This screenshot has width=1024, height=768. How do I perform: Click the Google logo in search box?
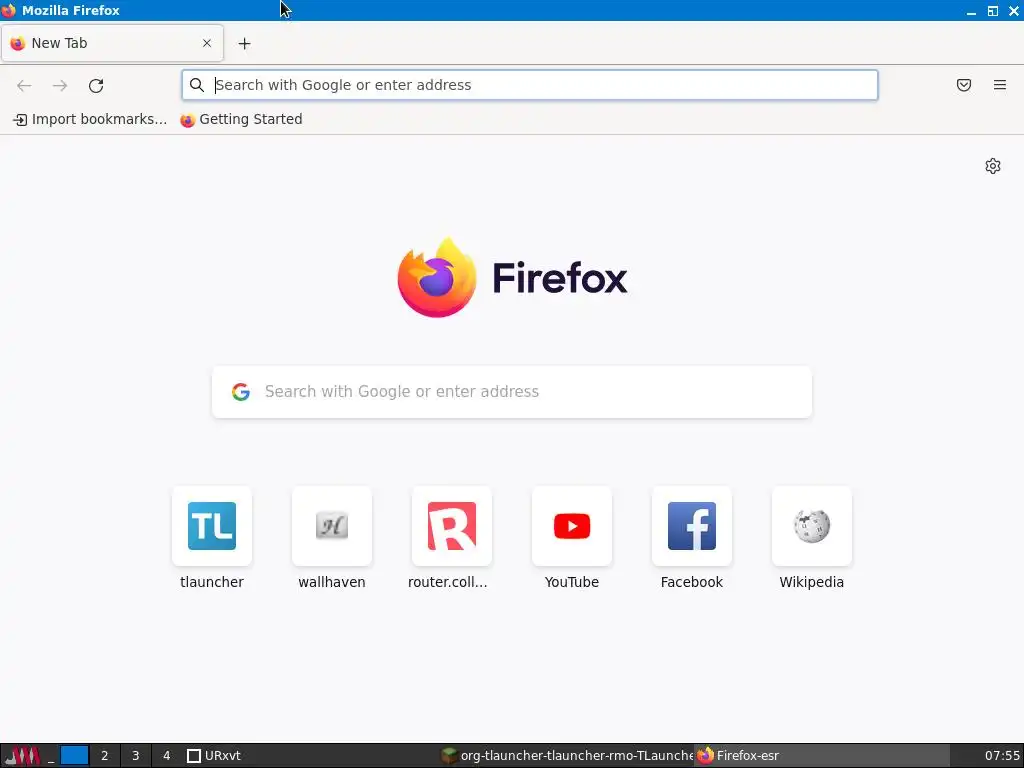241,392
